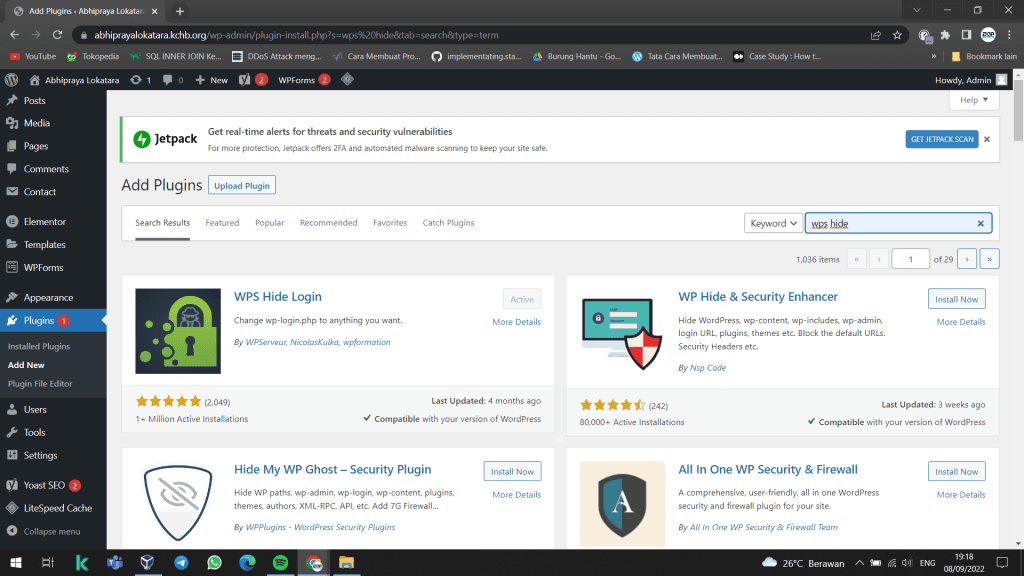Image resolution: width=1024 pixels, height=576 pixels.
Task: Go to next page of results
Action: [966, 259]
